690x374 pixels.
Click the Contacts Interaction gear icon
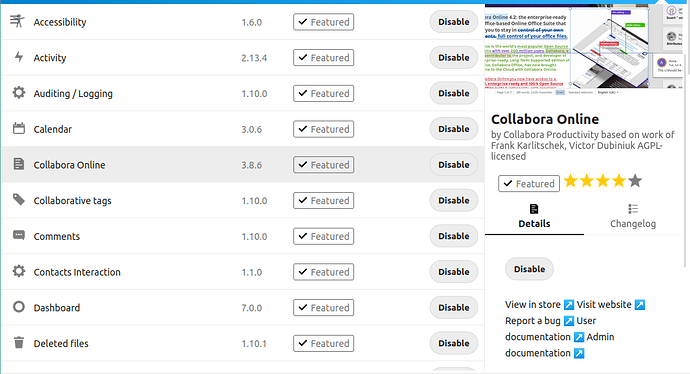[18, 271]
